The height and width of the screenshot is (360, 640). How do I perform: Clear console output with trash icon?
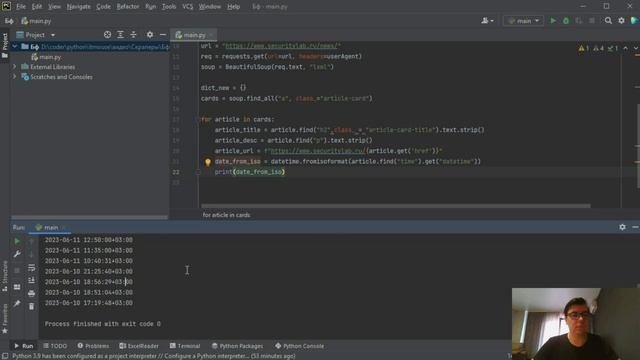(31, 306)
